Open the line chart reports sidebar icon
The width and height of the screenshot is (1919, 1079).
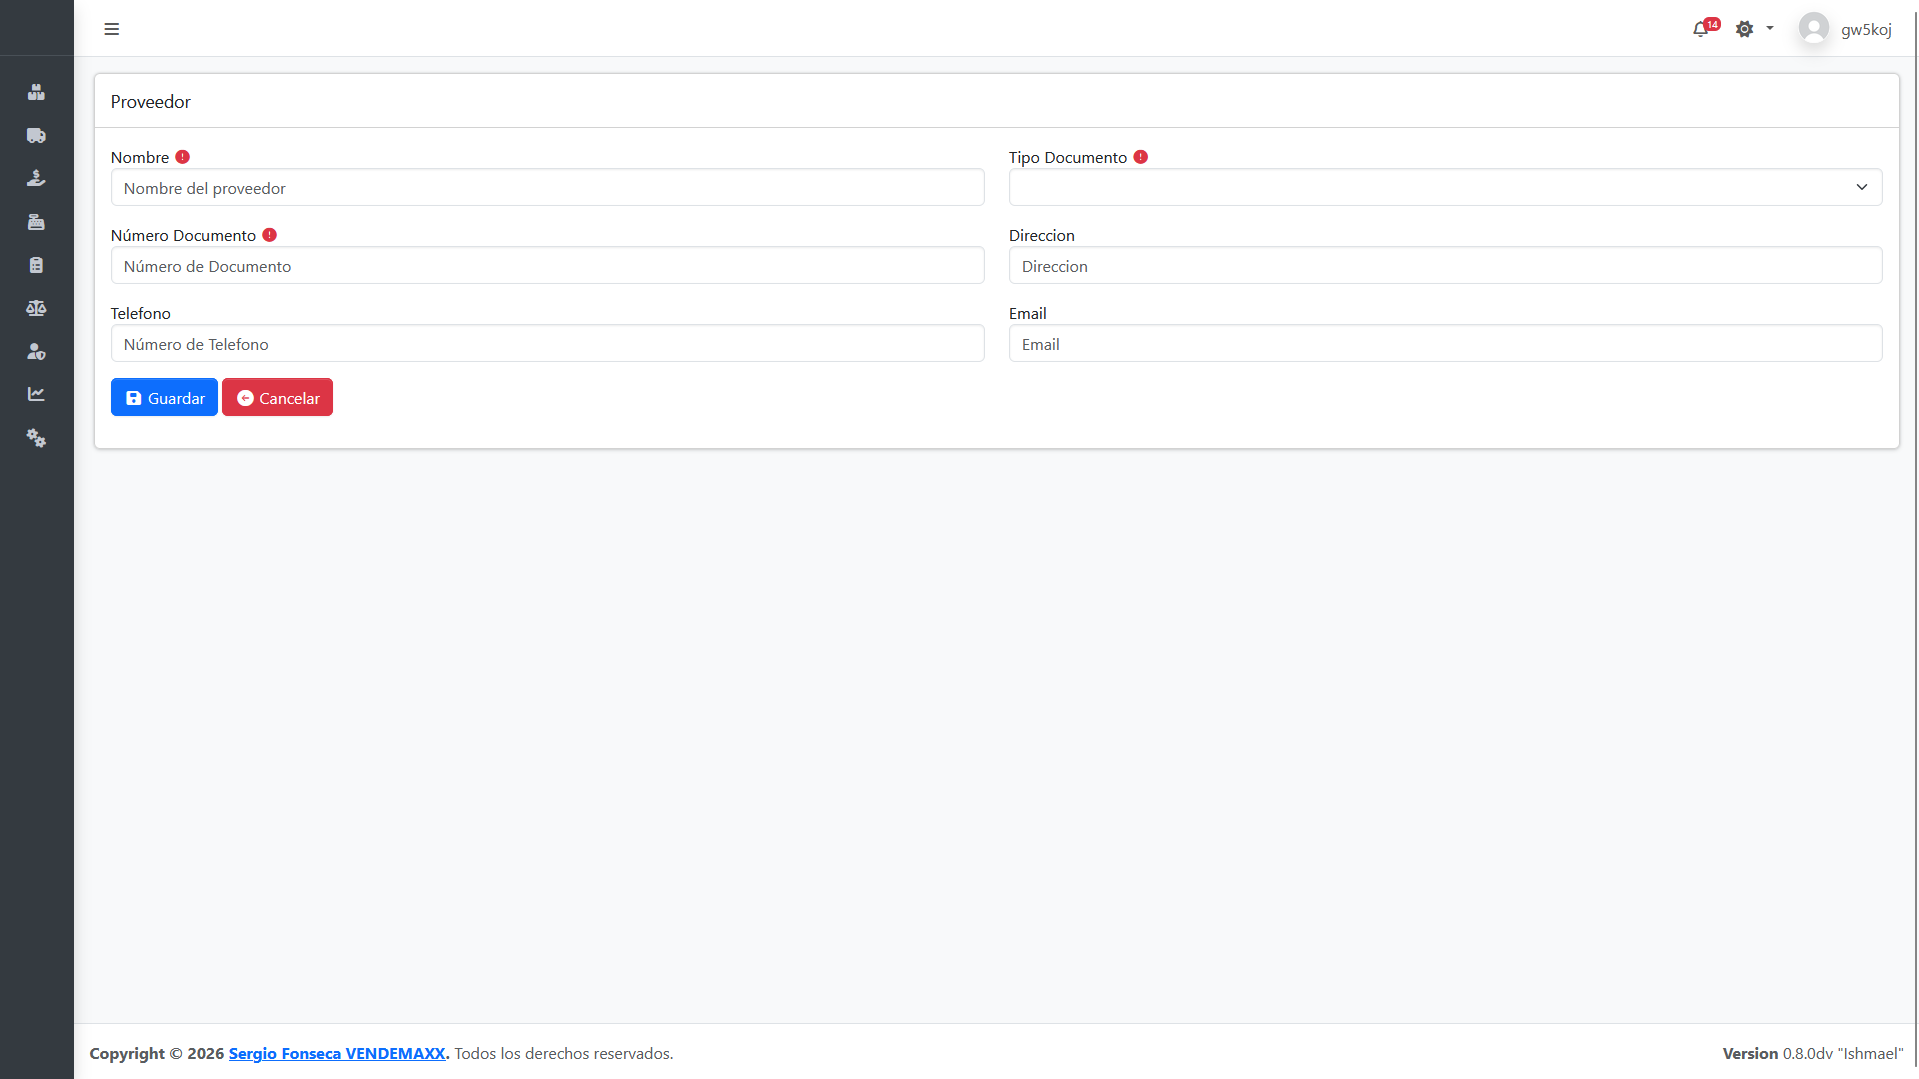click(x=36, y=394)
